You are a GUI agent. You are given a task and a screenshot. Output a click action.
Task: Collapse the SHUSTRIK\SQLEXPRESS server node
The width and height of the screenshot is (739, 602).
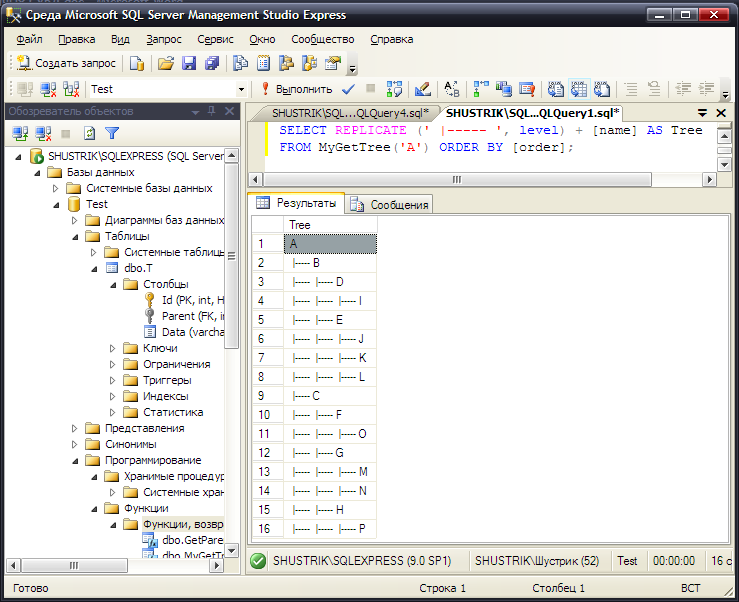click(x=18, y=157)
